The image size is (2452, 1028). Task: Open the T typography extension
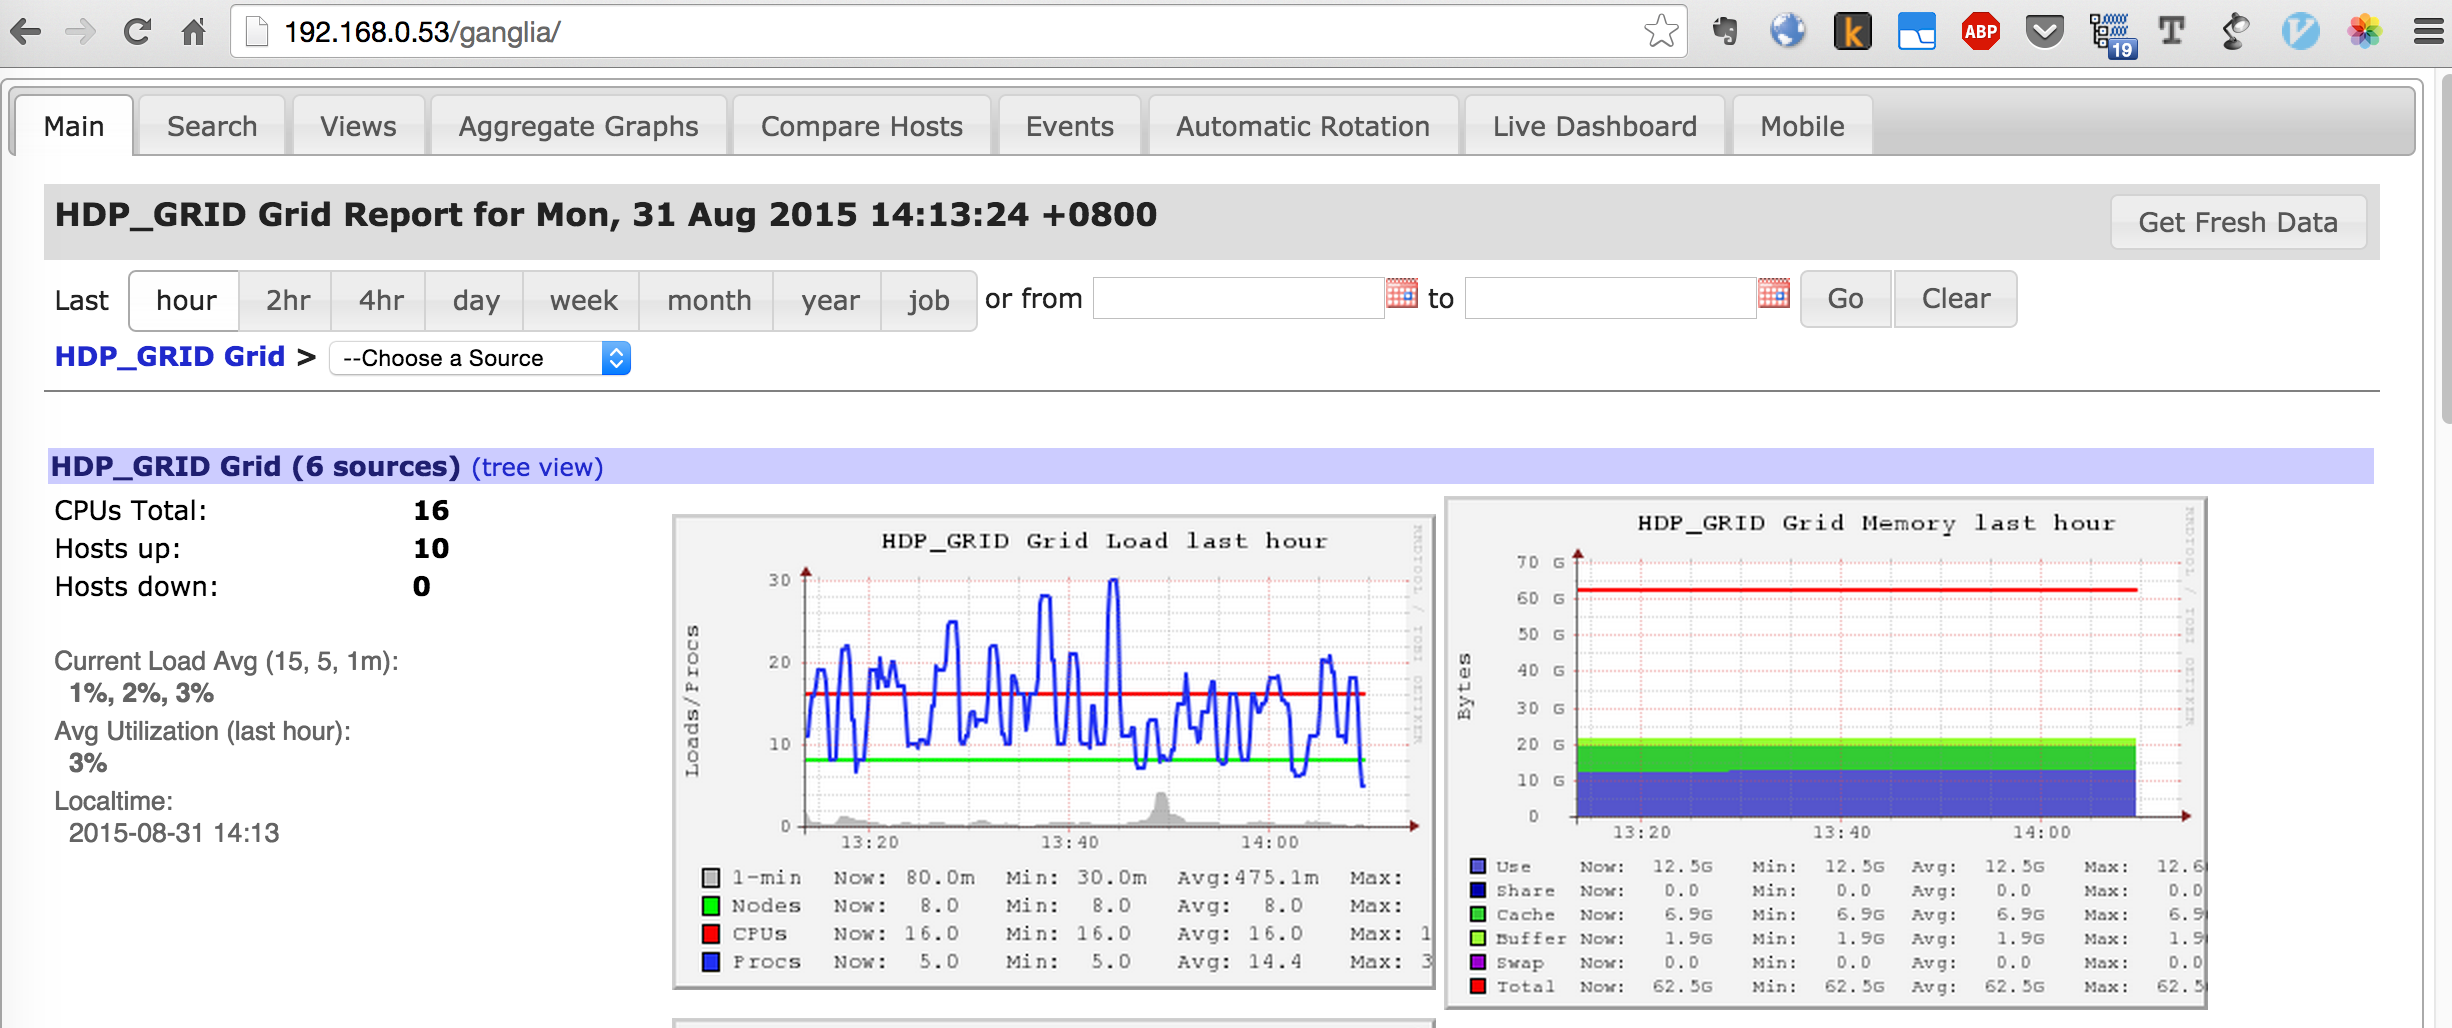point(2172,32)
